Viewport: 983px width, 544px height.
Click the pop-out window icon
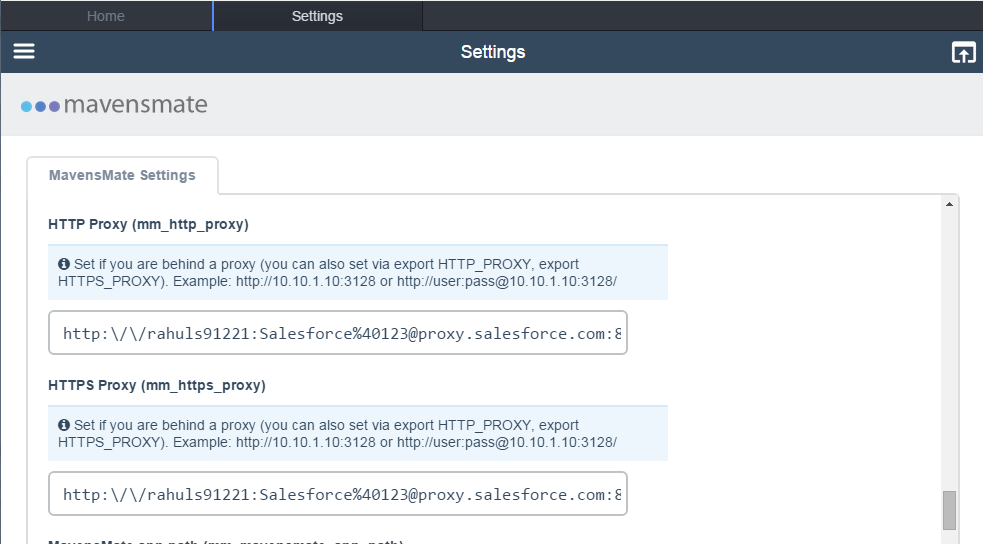point(964,52)
